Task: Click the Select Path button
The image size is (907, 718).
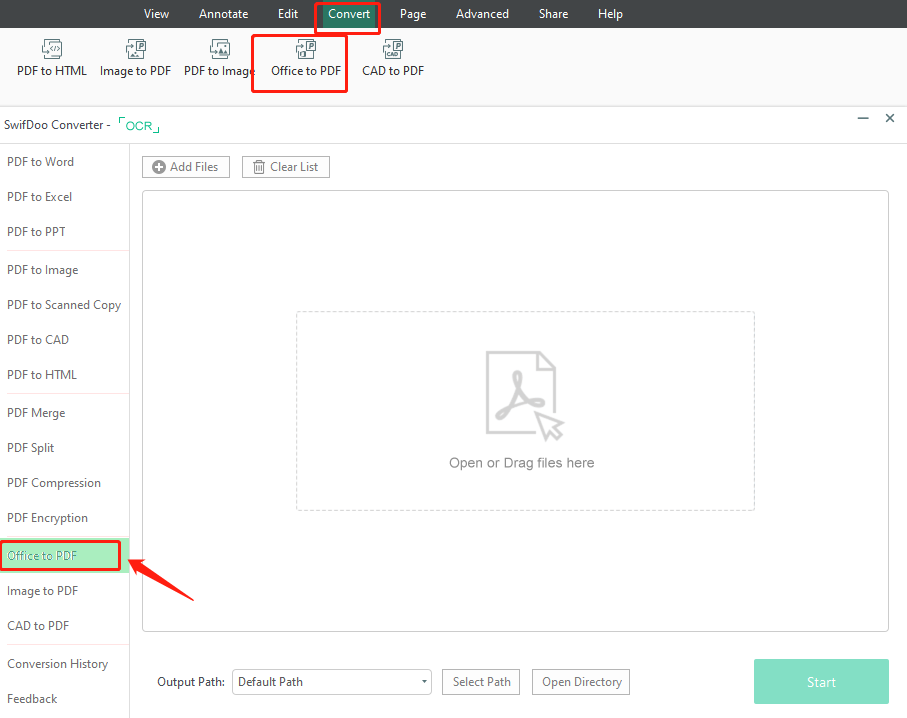Action: [x=481, y=682]
